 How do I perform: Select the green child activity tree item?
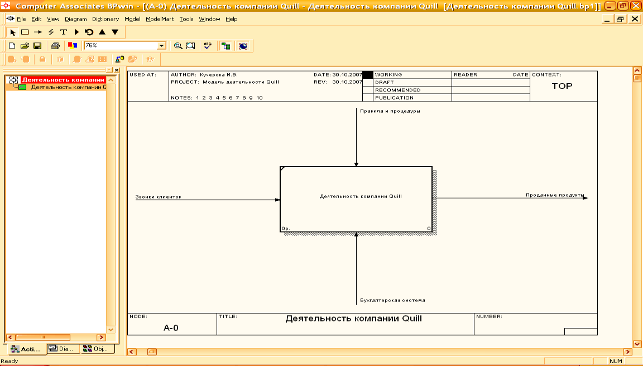click(68, 87)
